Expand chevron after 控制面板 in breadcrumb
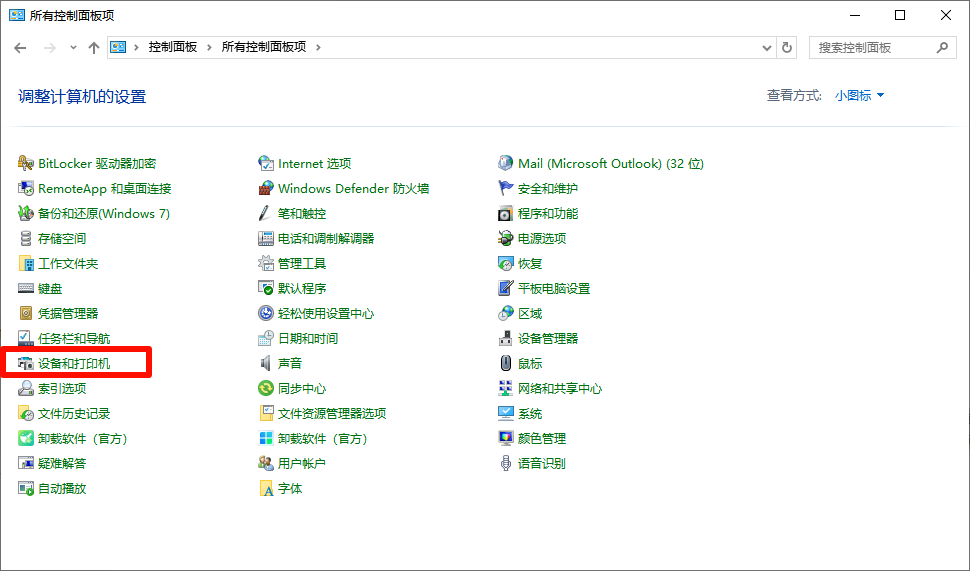Image resolution: width=970 pixels, height=571 pixels. 209,47
